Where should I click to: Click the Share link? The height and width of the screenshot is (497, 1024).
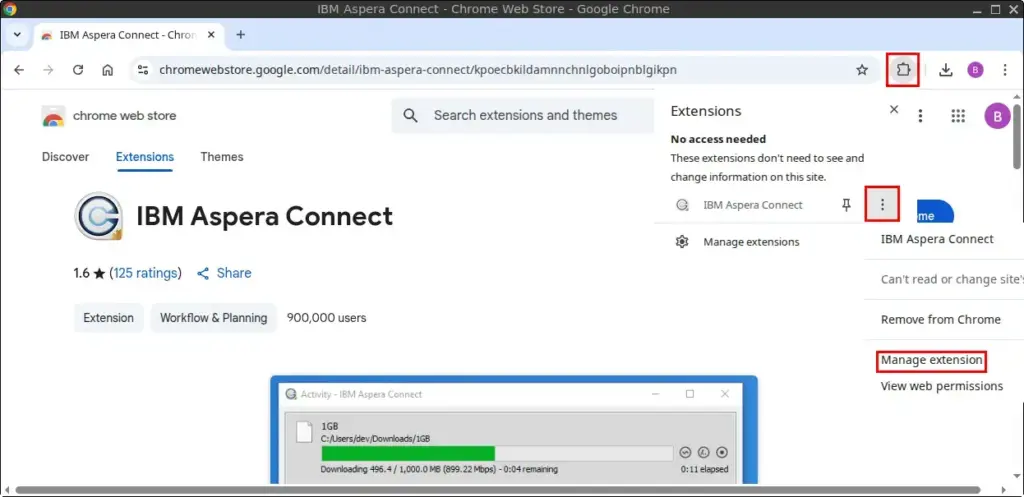coord(224,273)
